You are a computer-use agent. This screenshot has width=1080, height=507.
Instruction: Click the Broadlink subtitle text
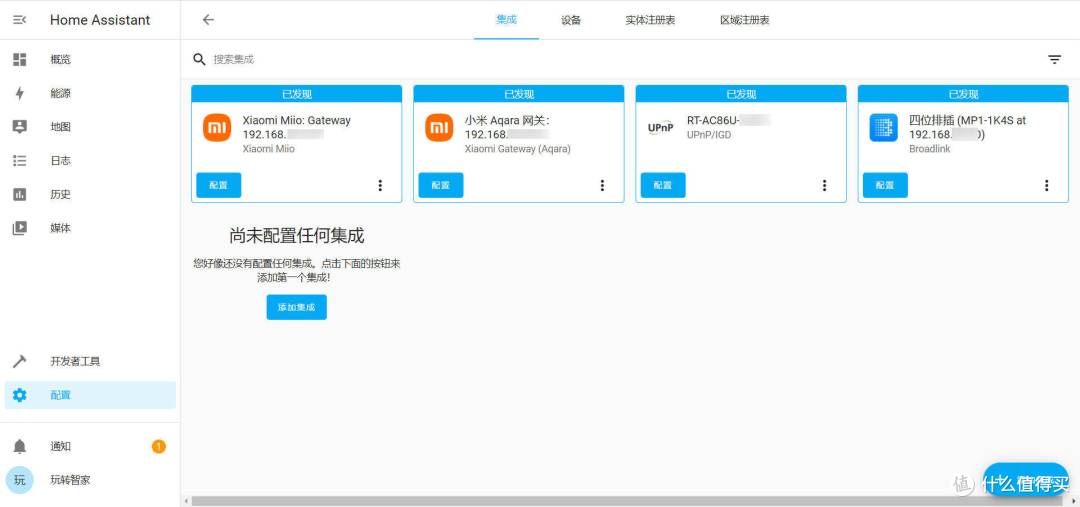click(930, 149)
